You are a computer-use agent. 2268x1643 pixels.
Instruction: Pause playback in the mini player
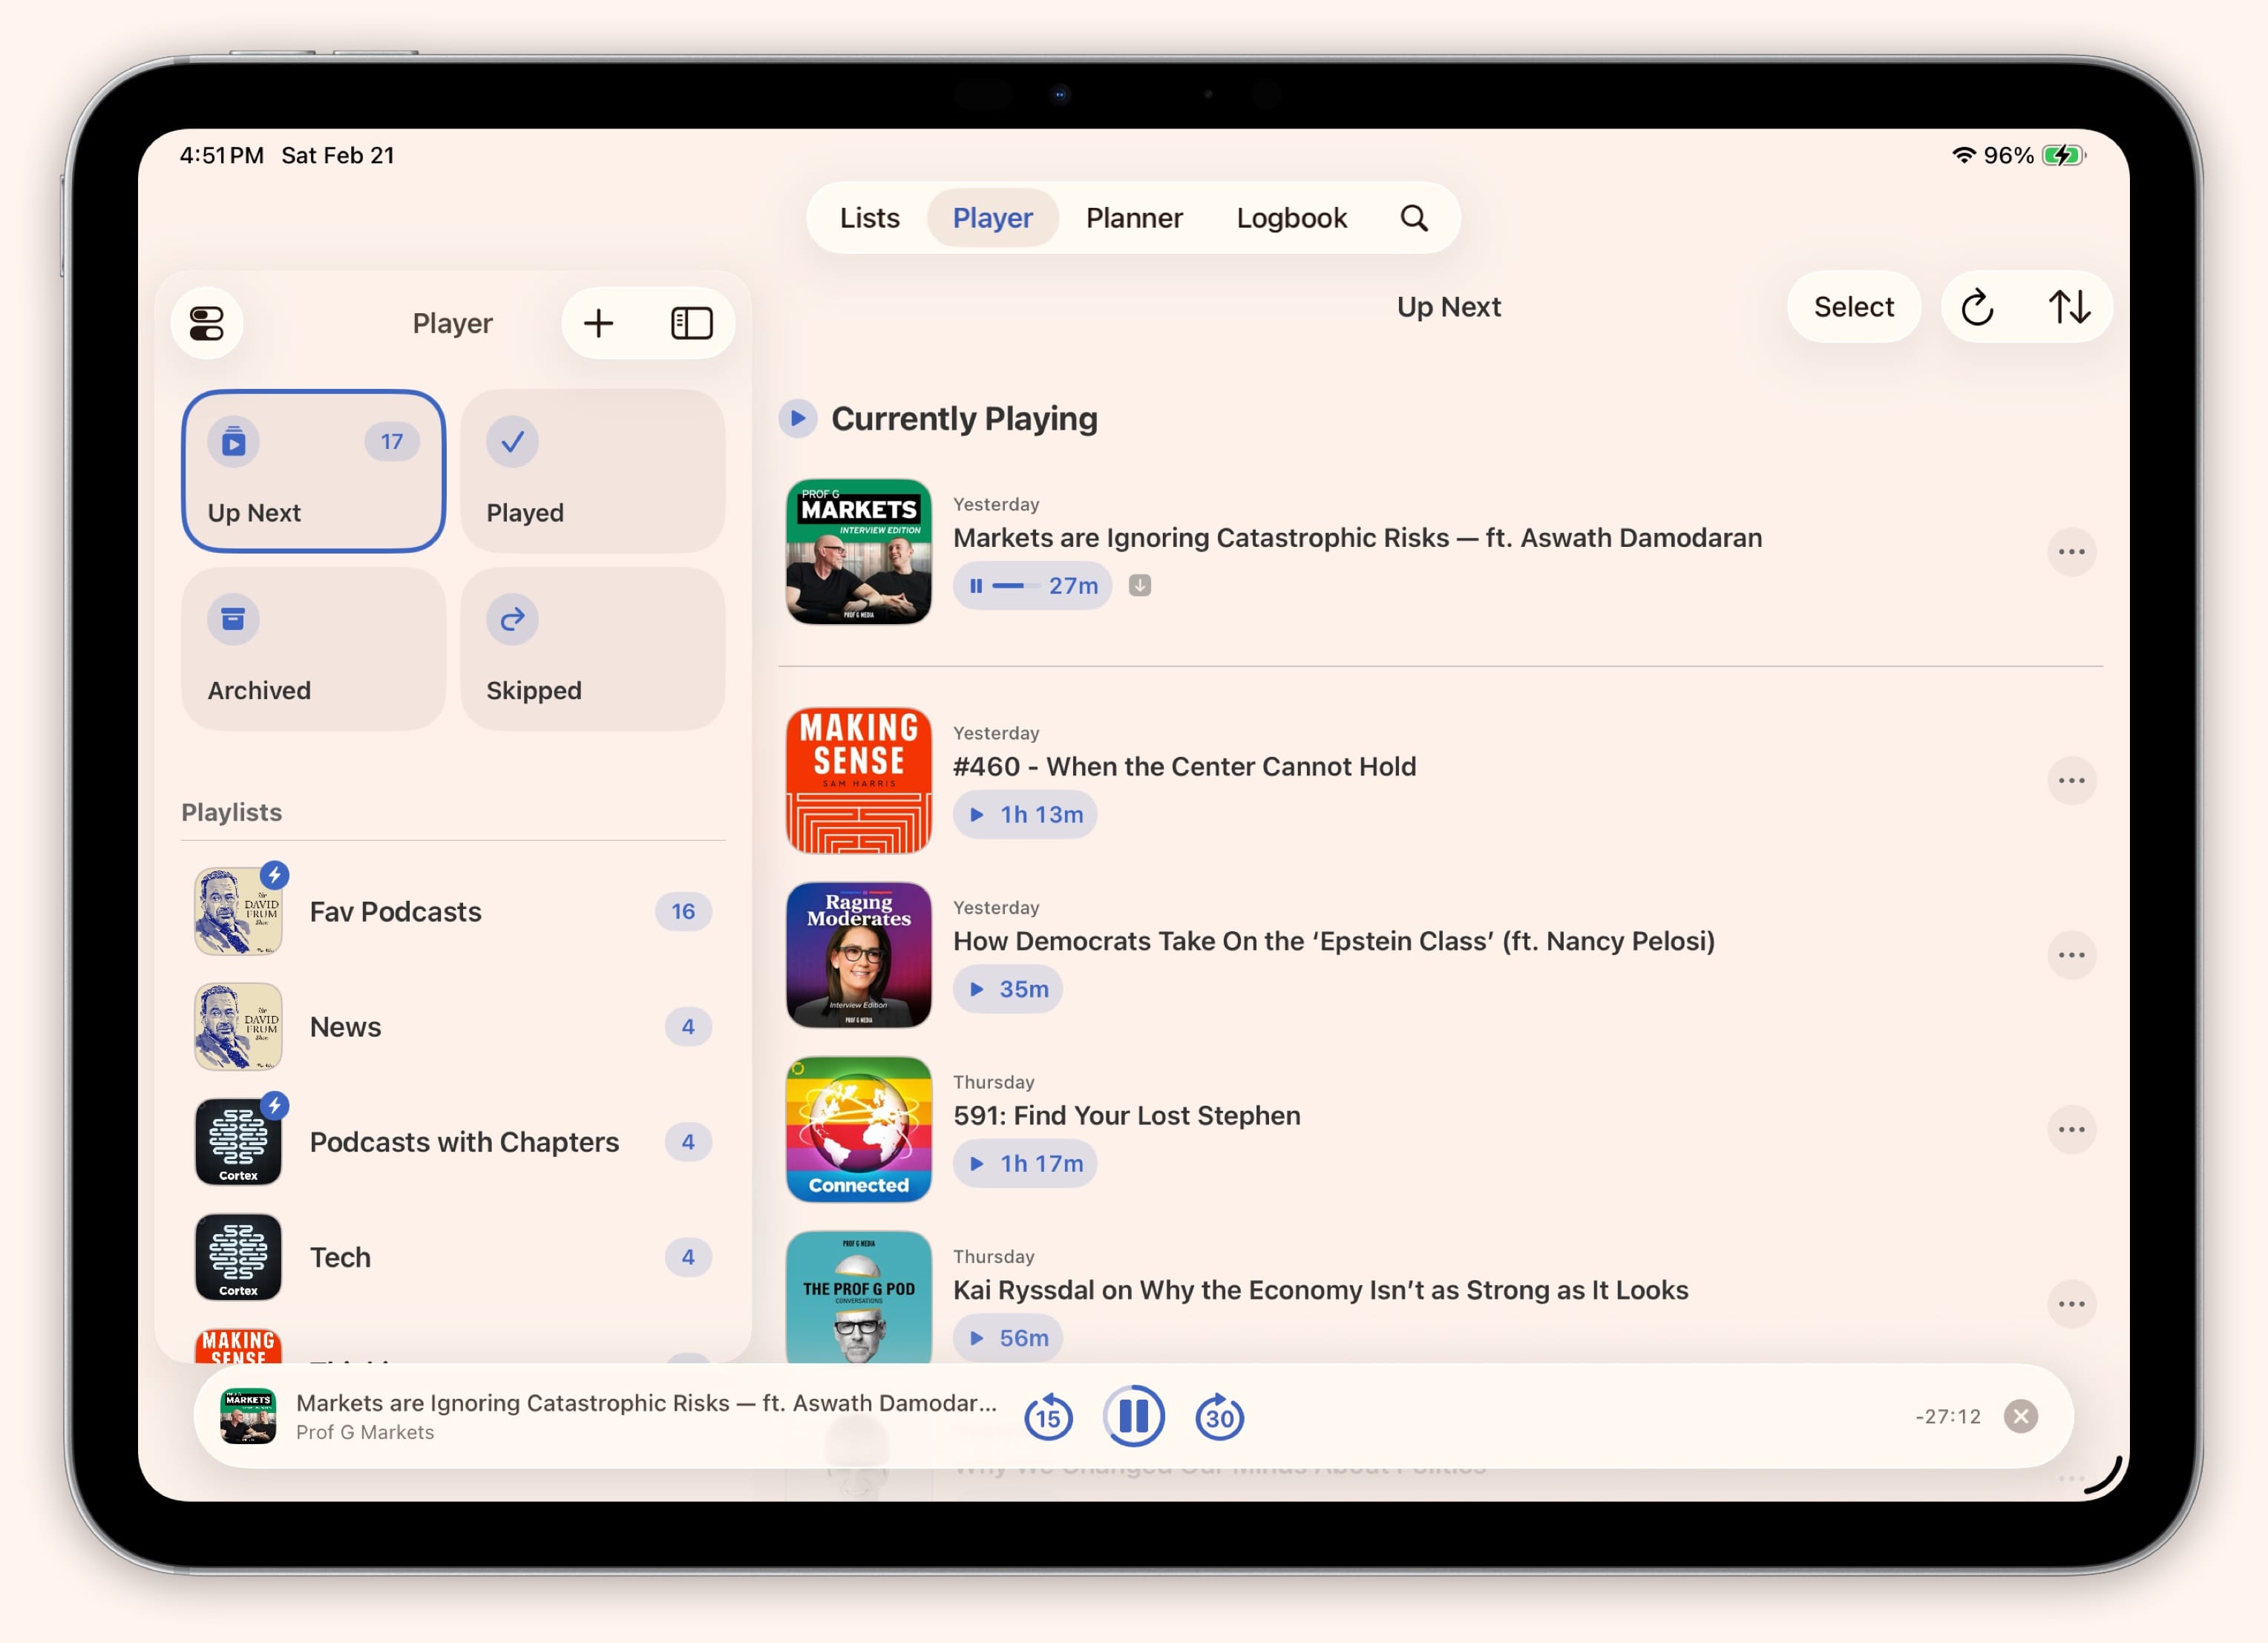pos(1133,1416)
